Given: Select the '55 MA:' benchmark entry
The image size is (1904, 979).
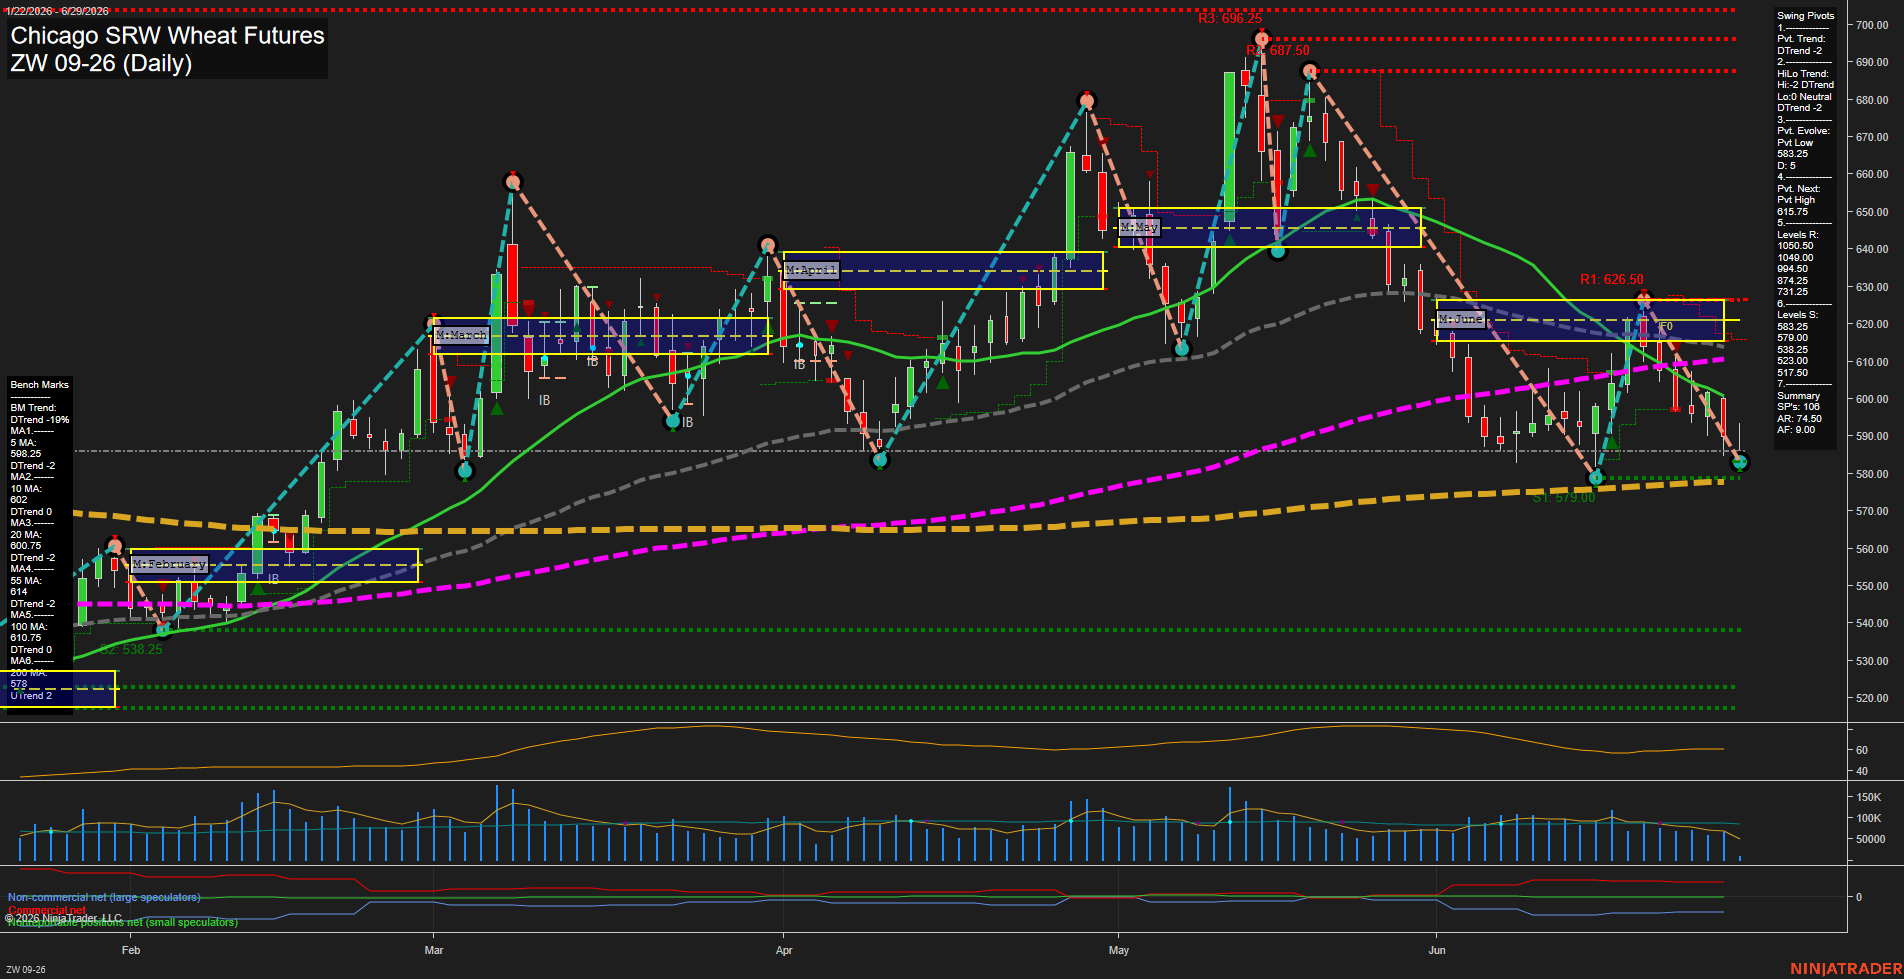Looking at the screenshot, I should (x=26, y=581).
